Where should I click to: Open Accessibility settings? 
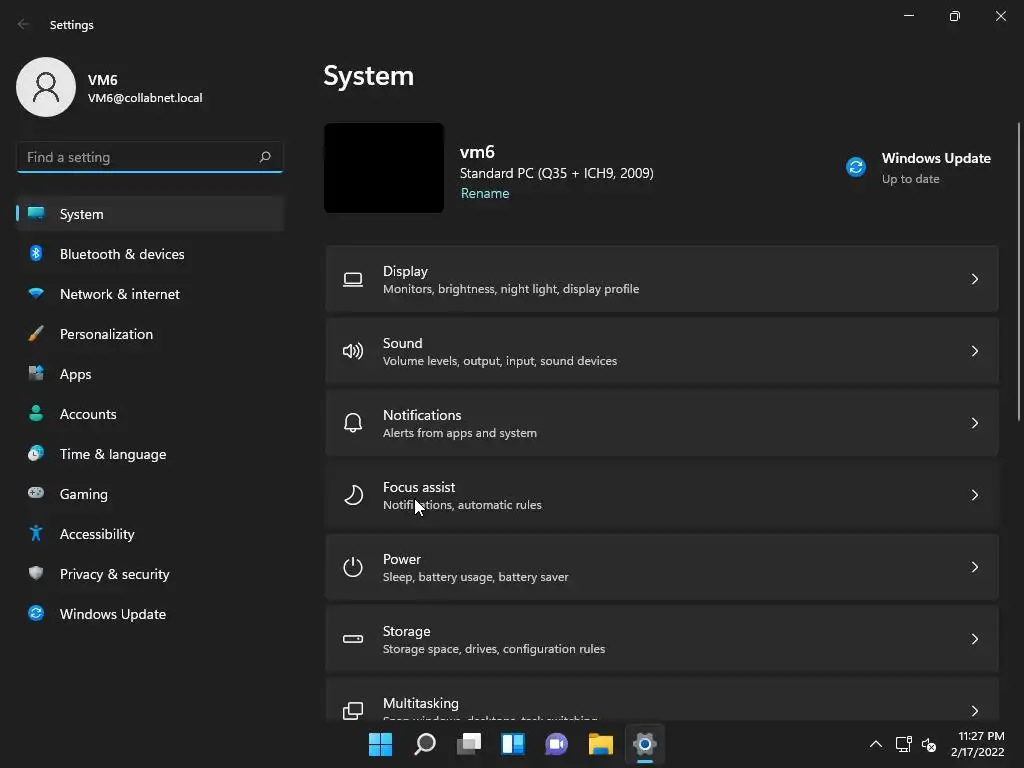coord(150,534)
